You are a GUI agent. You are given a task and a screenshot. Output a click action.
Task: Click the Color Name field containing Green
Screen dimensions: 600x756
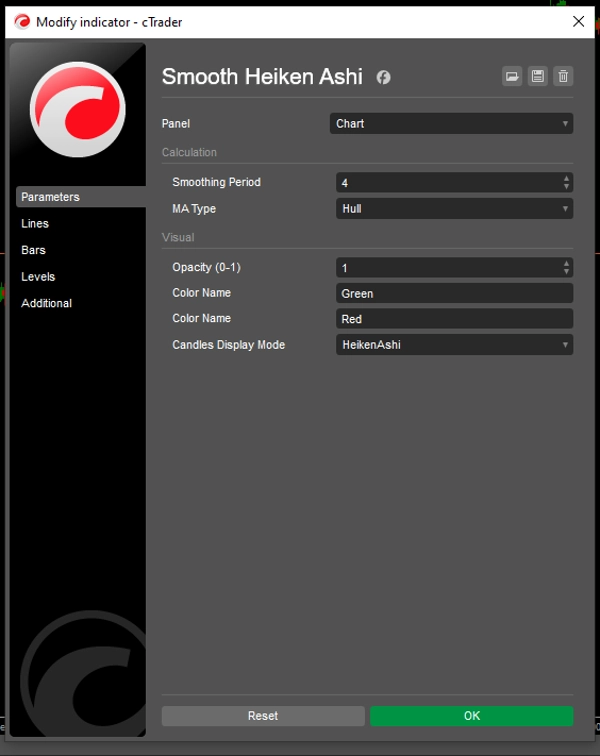(454, 294)
